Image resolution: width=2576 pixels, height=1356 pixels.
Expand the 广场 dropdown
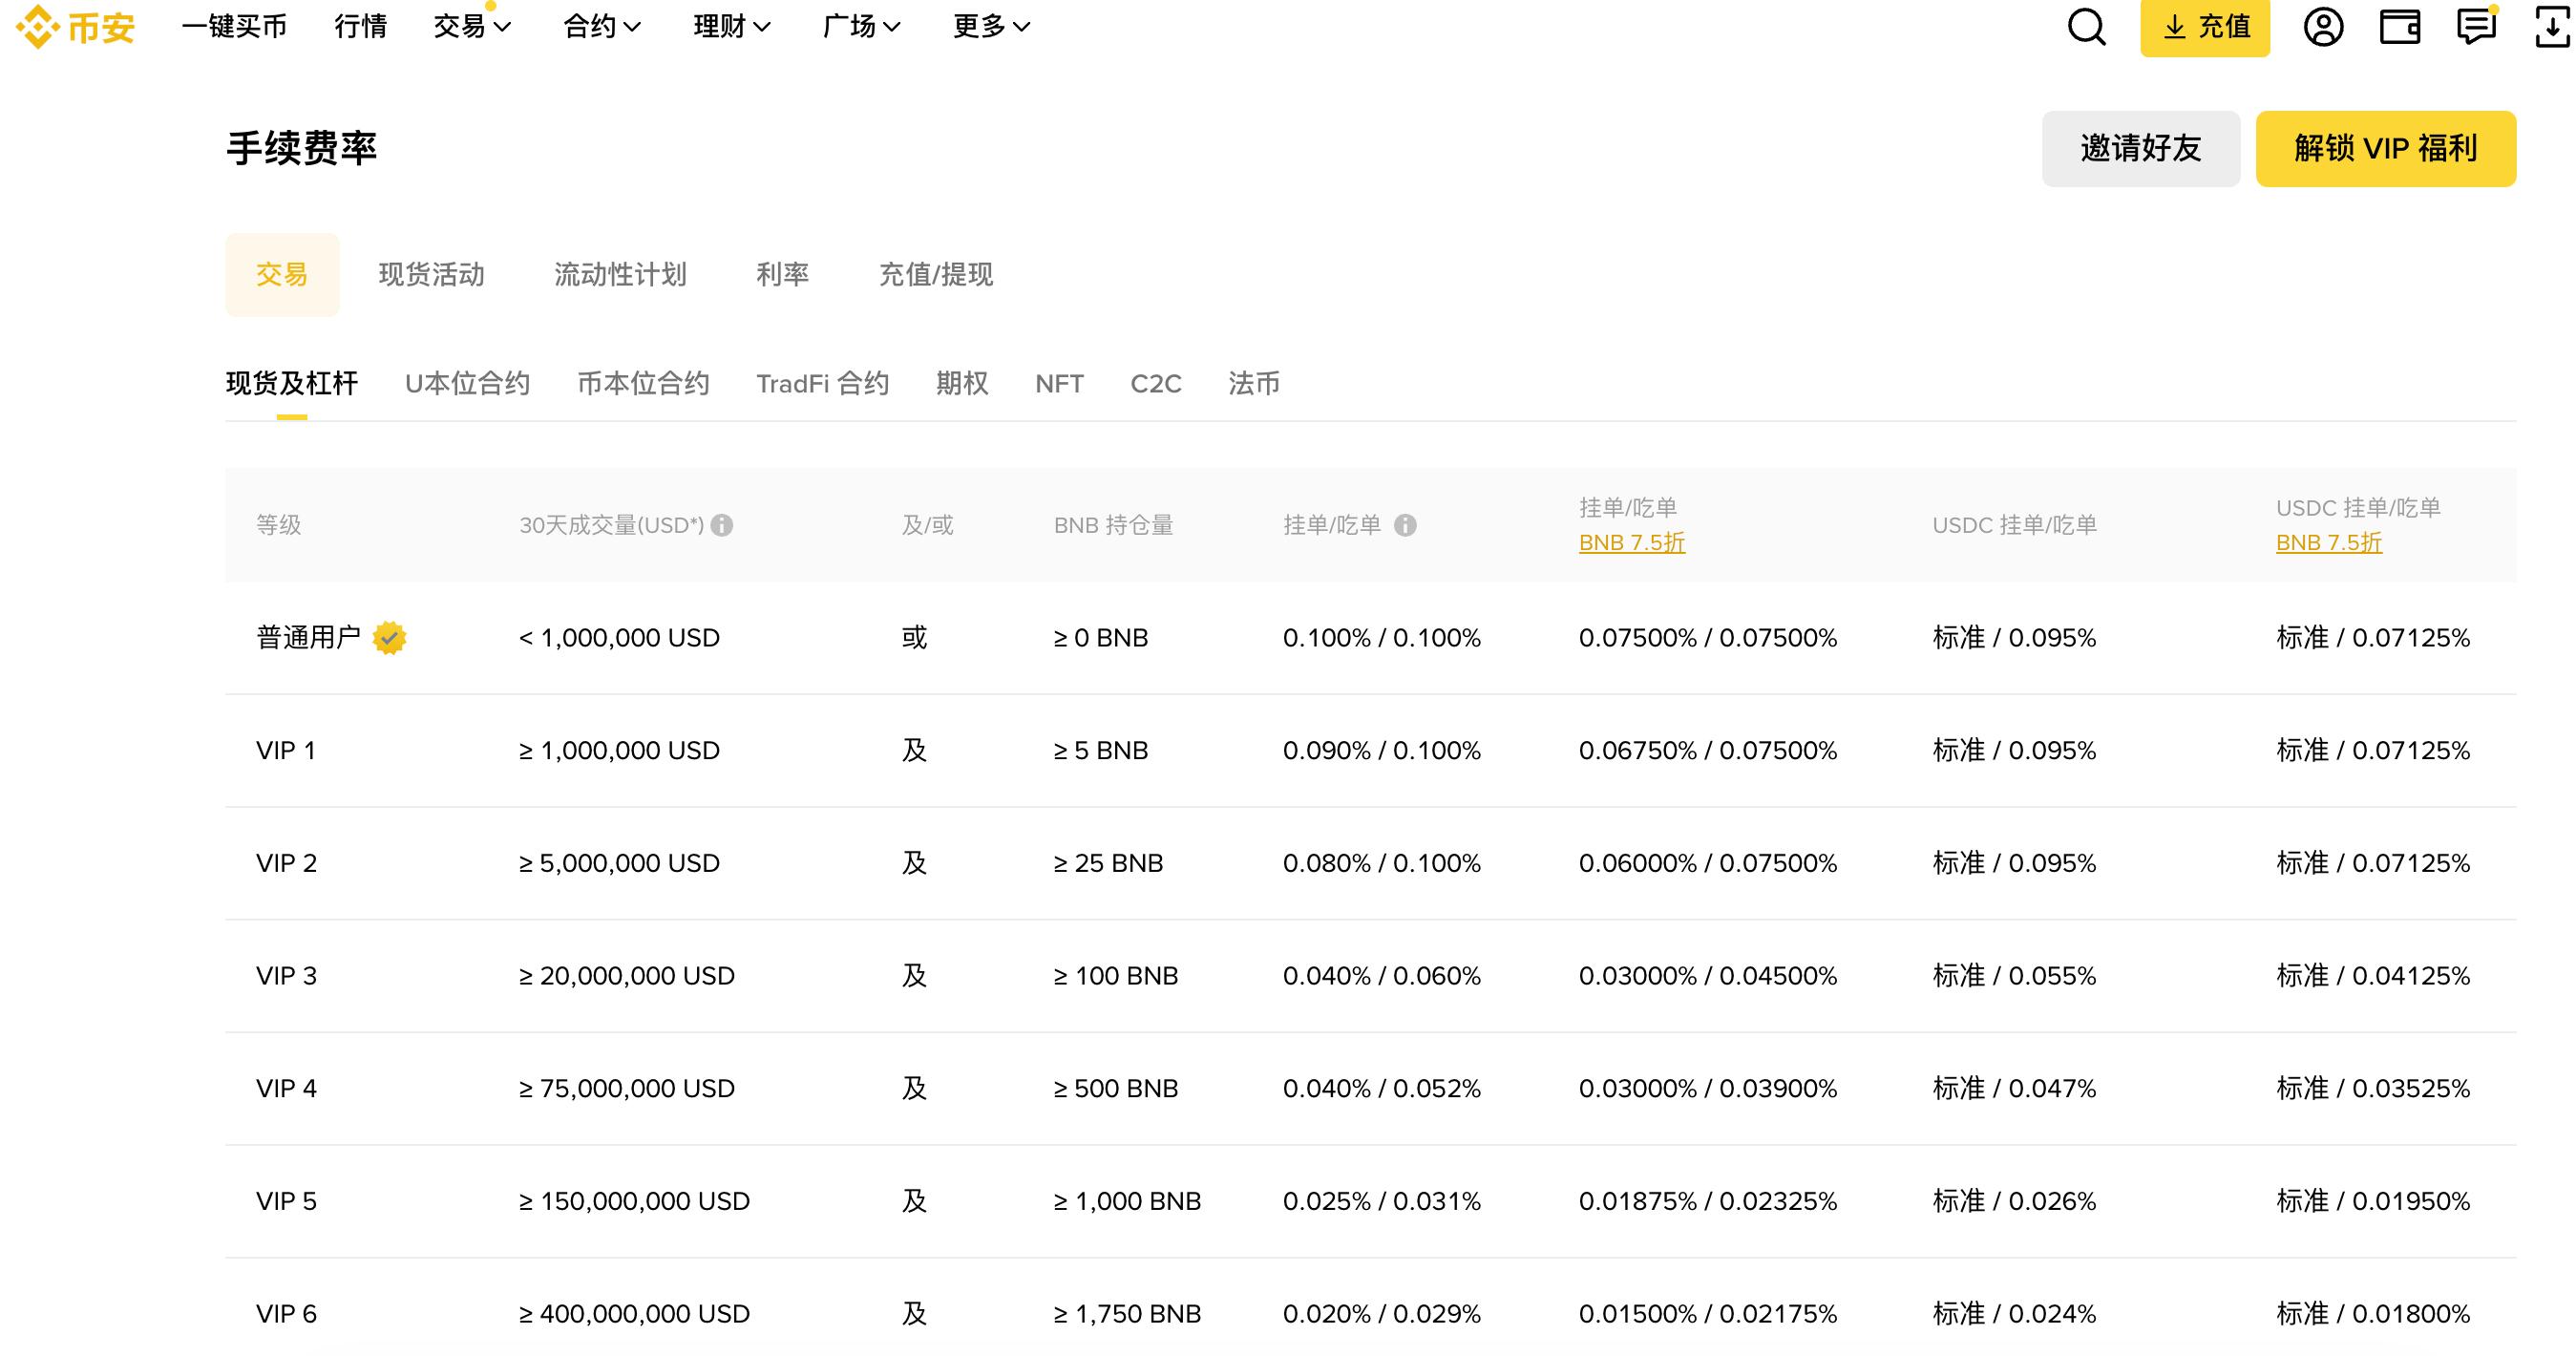tap(861, 26)
